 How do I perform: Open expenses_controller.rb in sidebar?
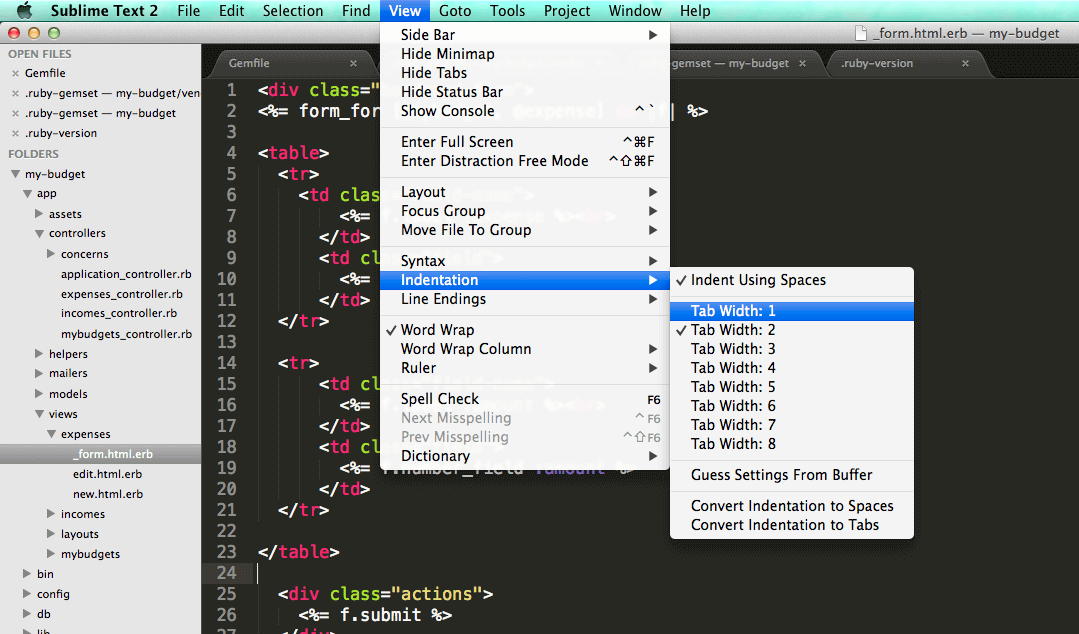(x=122, y=294)
